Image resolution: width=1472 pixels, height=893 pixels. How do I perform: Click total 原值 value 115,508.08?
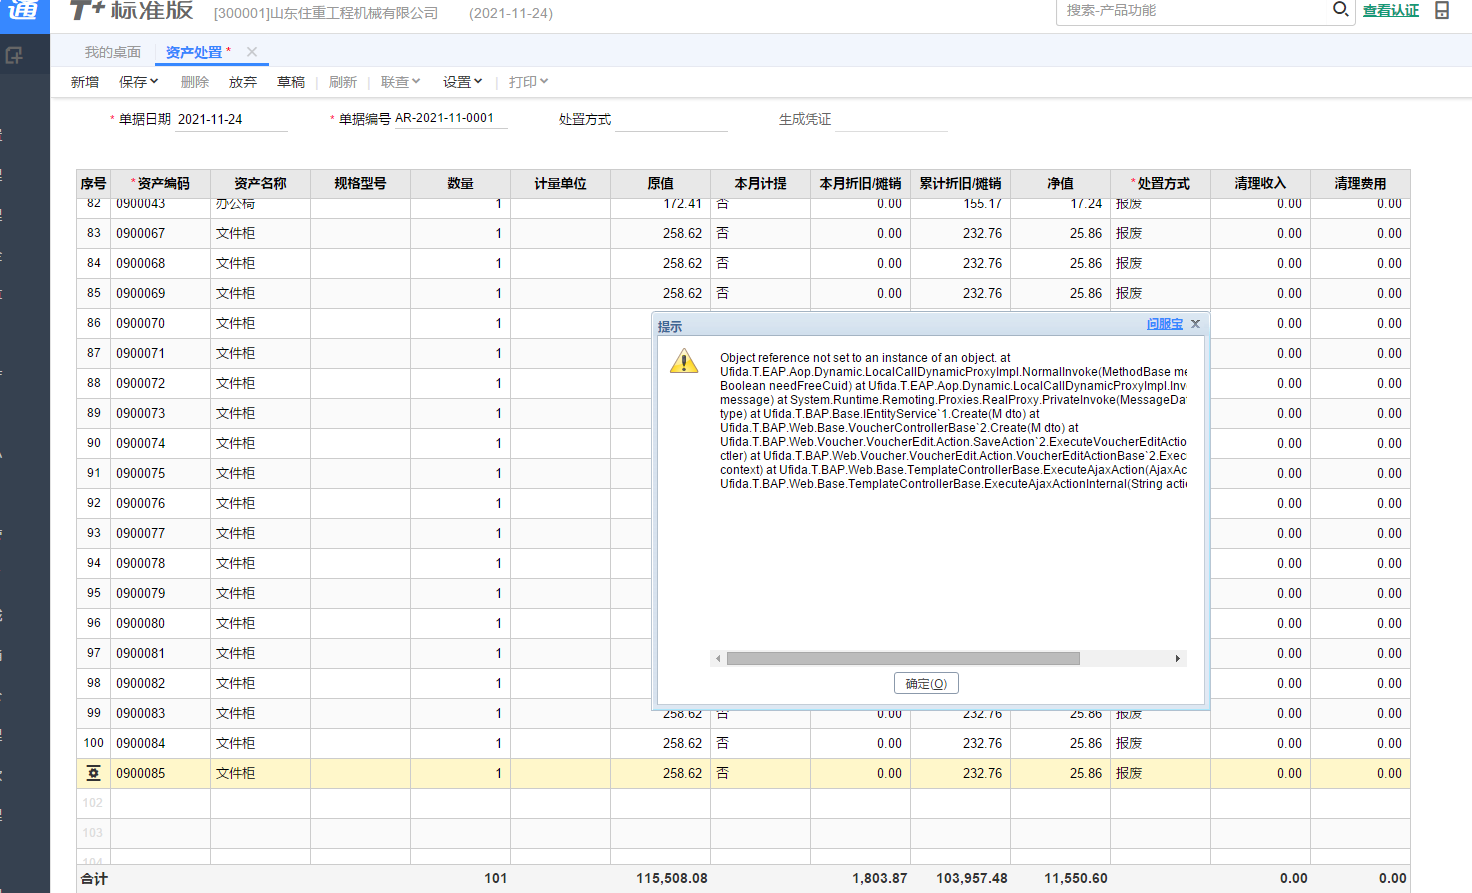[x=672, y=878]
